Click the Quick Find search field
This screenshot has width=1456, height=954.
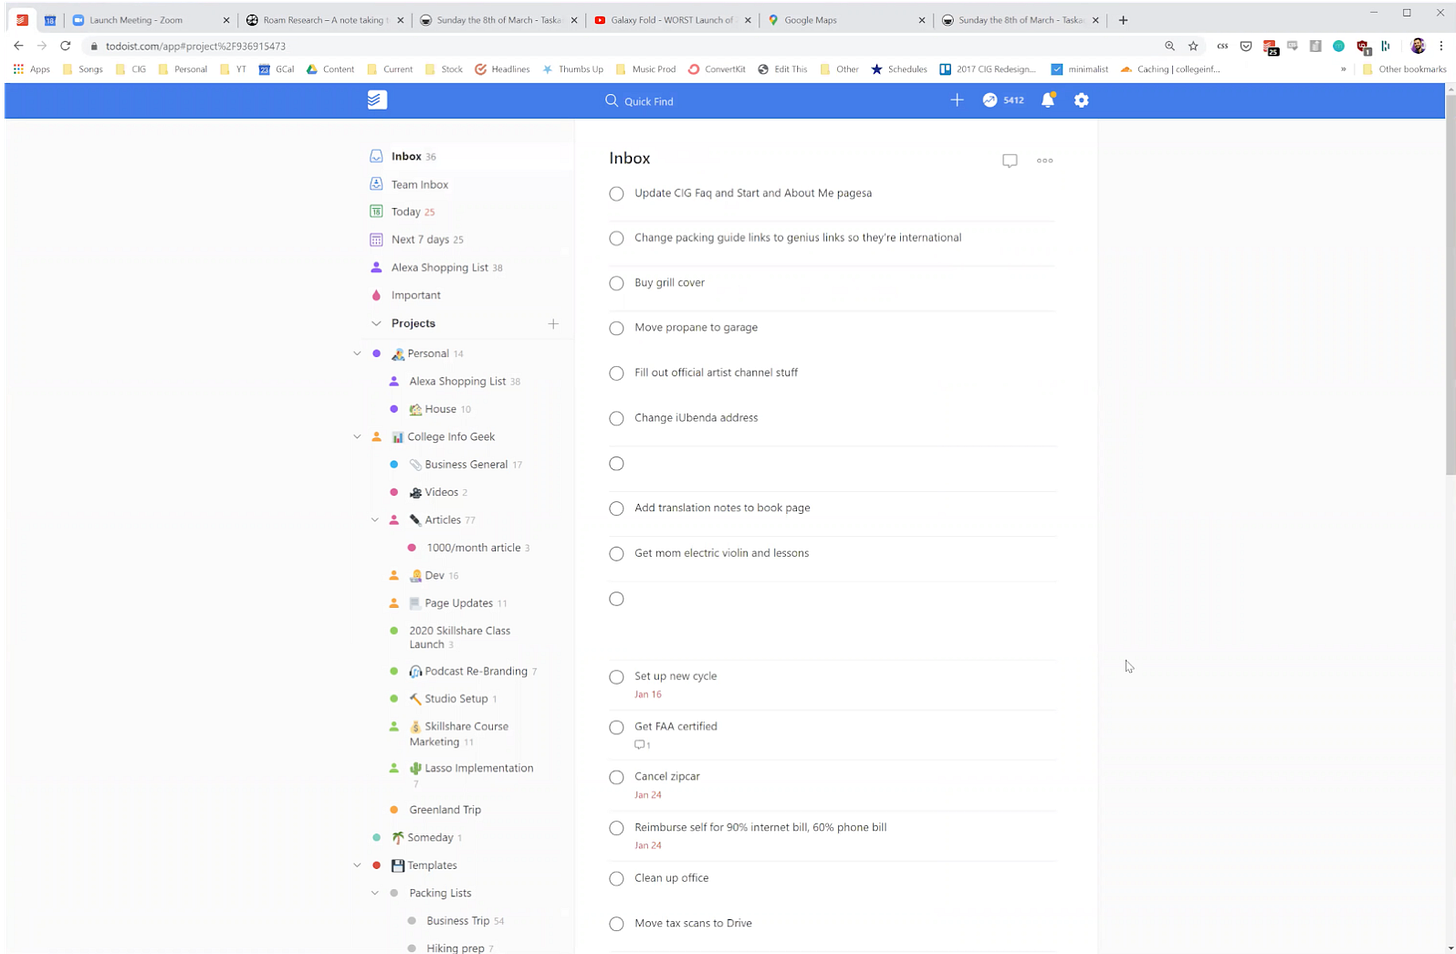tap(649, 101)
